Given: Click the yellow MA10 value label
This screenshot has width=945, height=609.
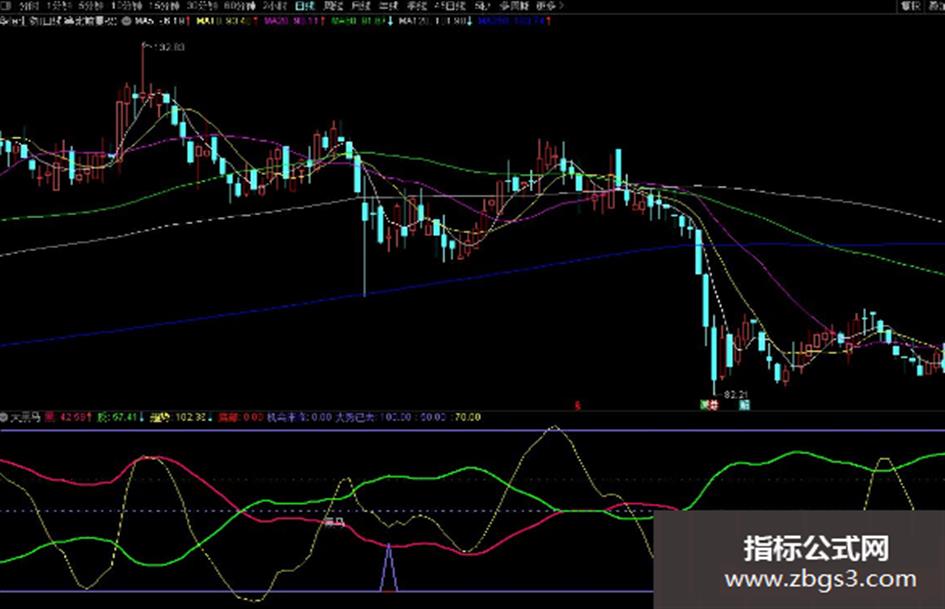Looking at the screenshot, I should point(226,21).
